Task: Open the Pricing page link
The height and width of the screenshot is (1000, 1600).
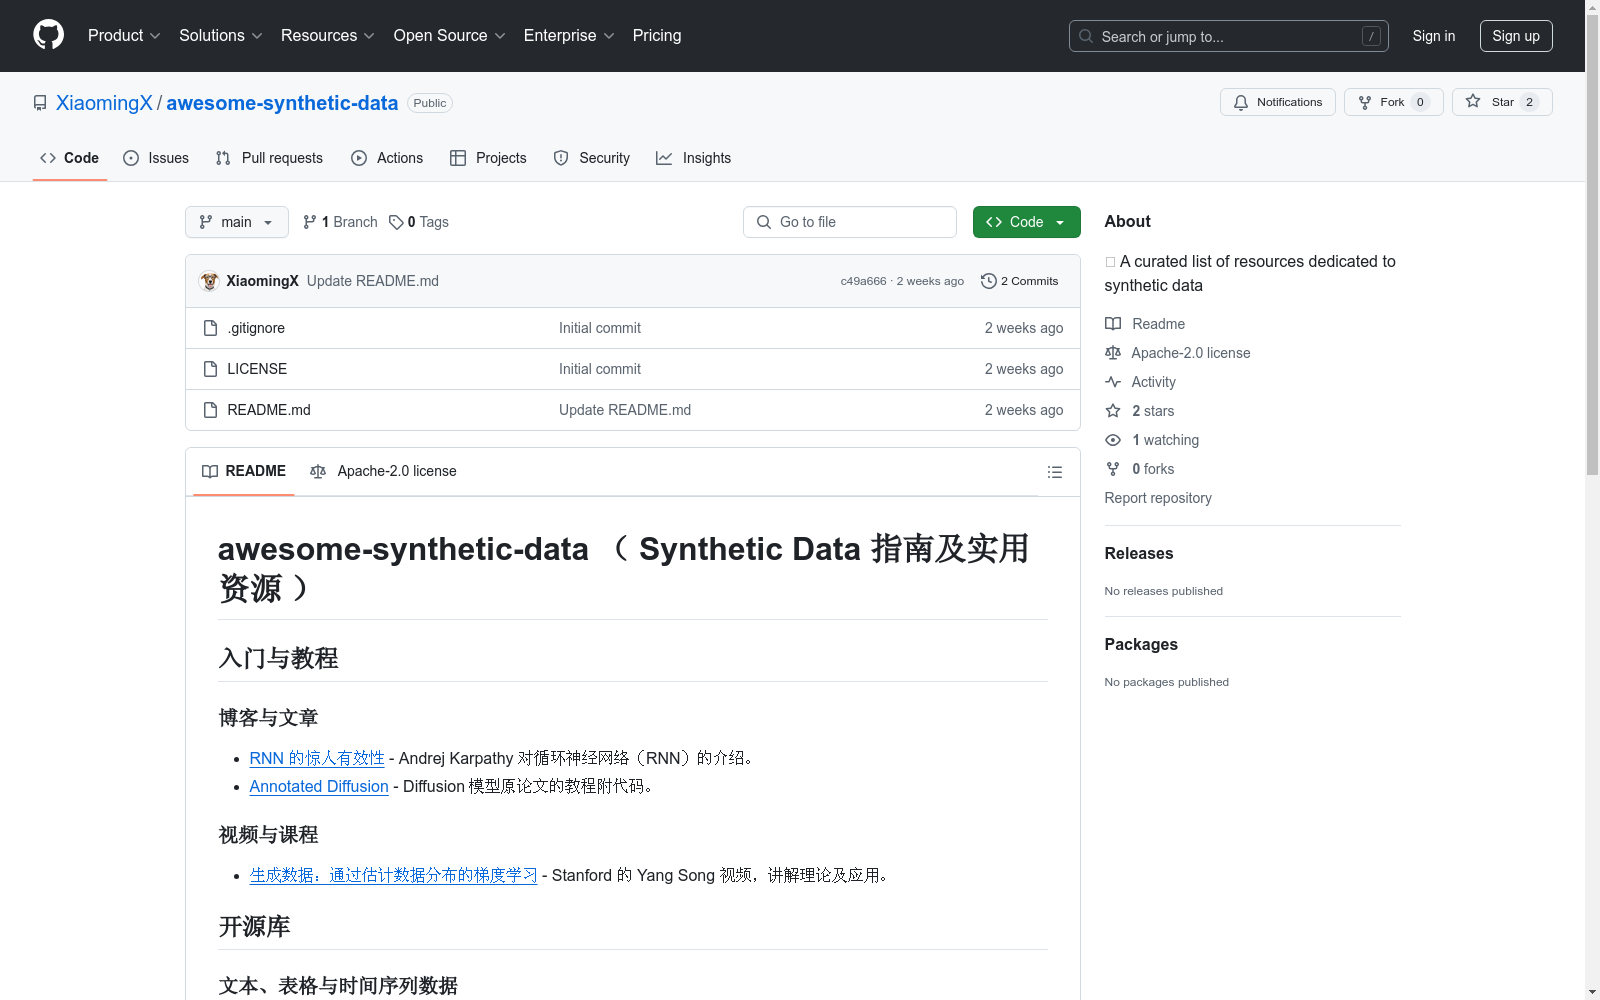Action: pos(657,35)
